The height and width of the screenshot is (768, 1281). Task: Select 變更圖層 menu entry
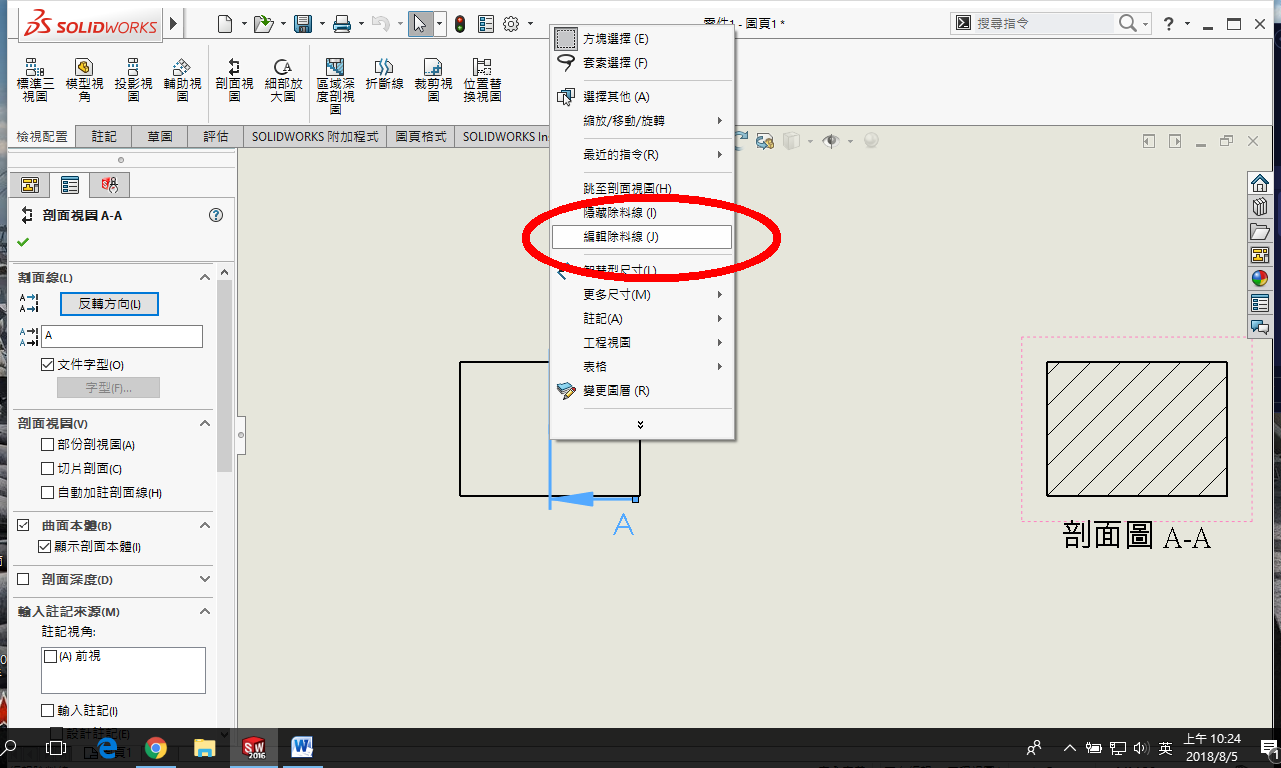coord(642,391)
